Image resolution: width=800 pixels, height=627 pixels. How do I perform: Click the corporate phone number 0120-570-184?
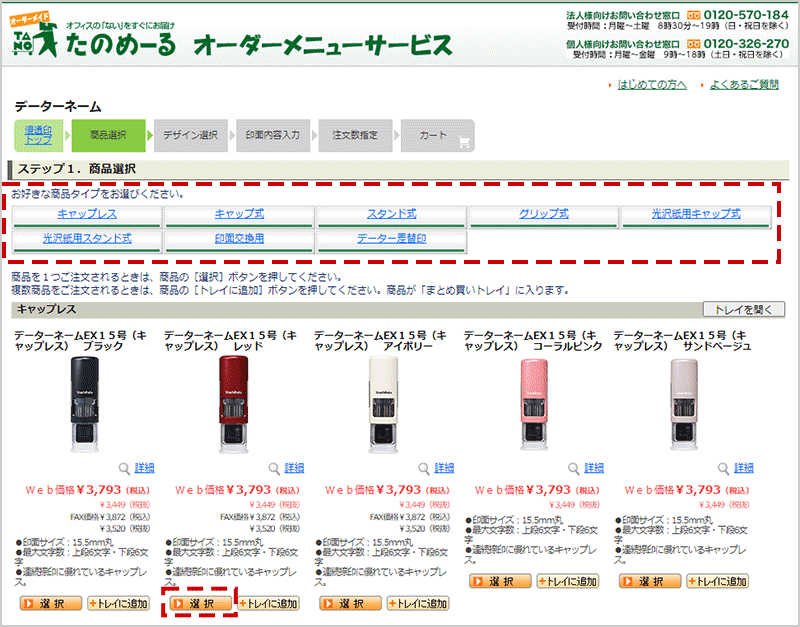pos(746,15)
